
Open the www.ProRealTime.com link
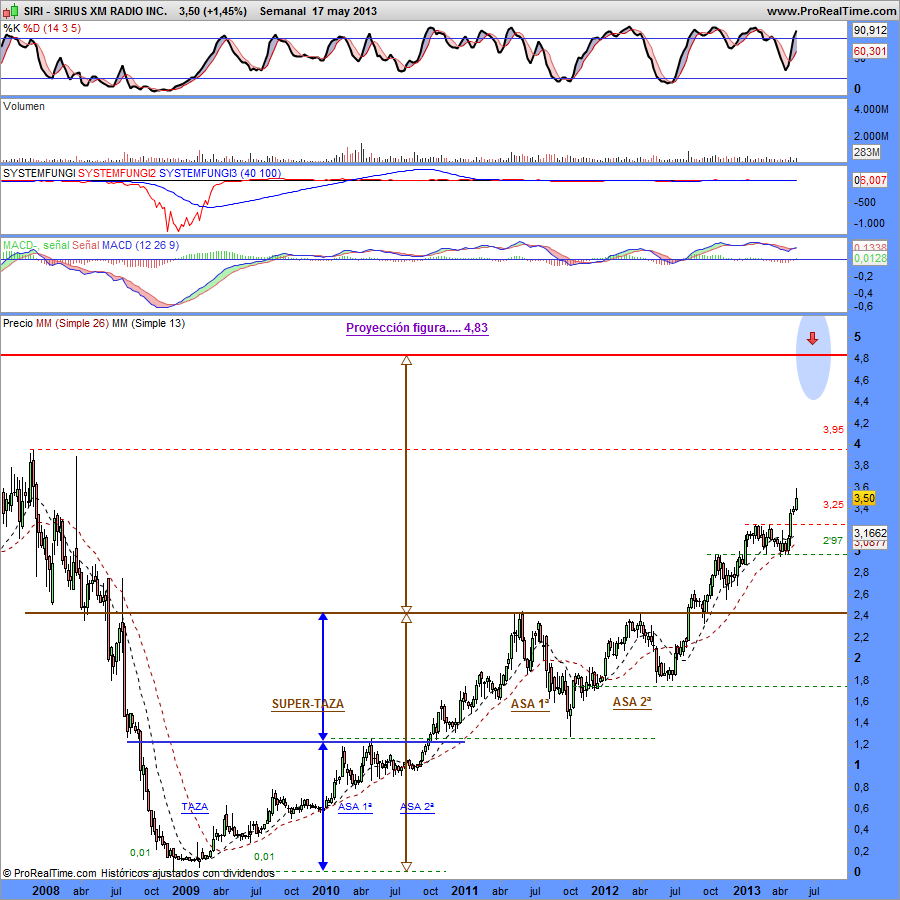831,11
